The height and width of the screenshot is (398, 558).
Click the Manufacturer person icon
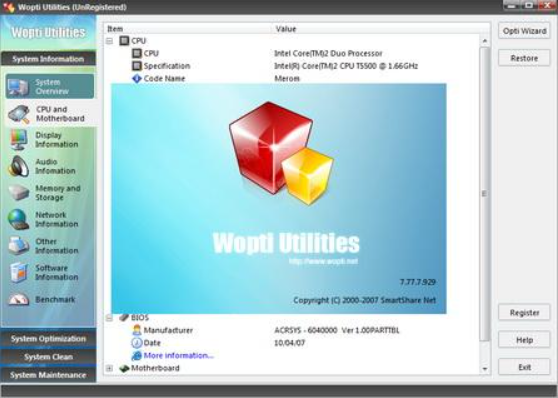[x=137, y=330]
